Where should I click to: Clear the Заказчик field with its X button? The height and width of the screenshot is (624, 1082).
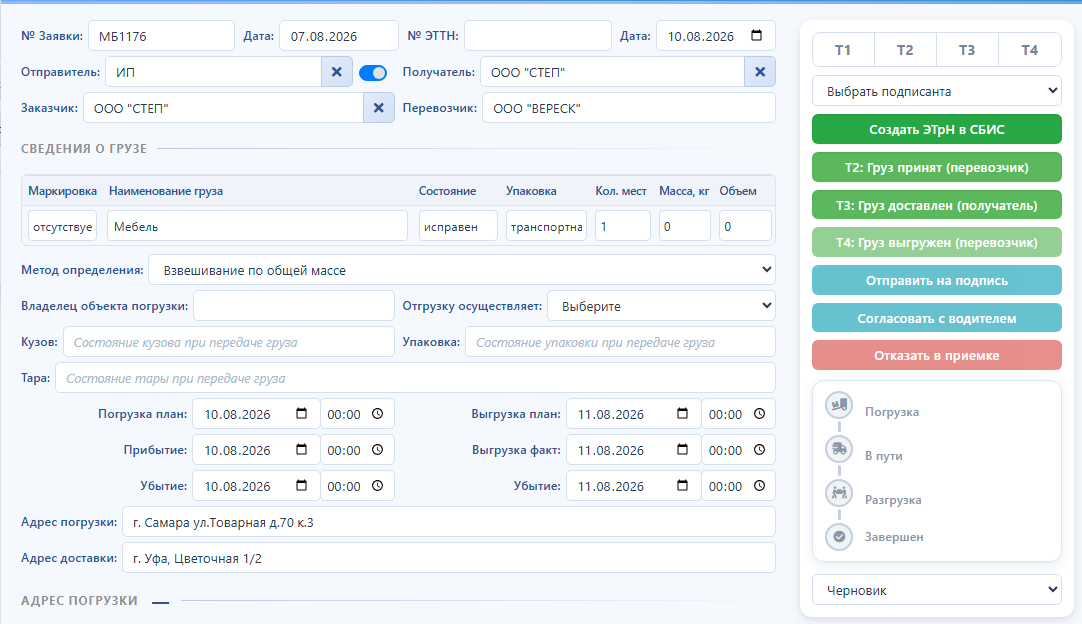pyautogui.click(x=378, y=108)
